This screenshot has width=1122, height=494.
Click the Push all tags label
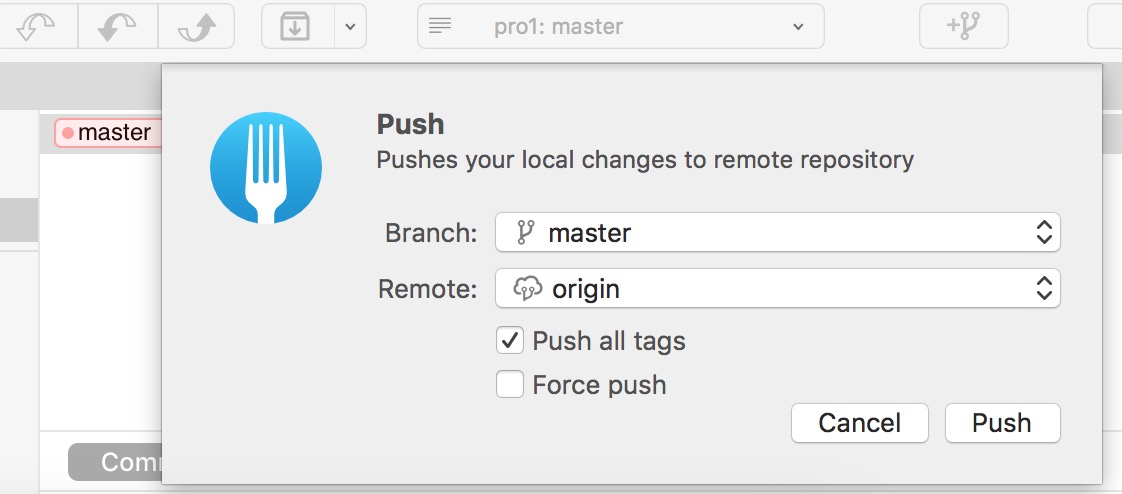(609, 341)
